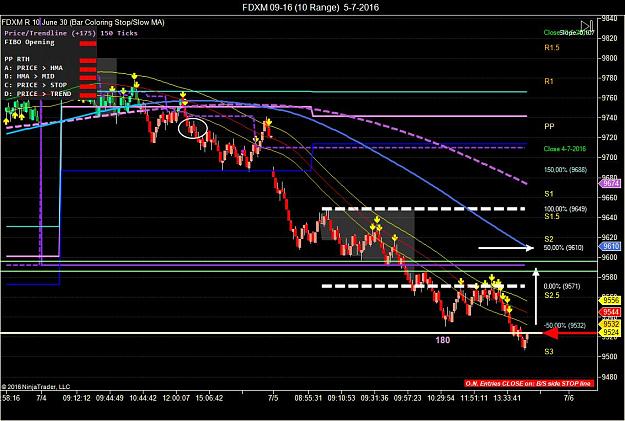The height and width of the screenshot is (421, 625).
Task: Click the 08:55:31 time axis label
Action: [x=308, y=398]
